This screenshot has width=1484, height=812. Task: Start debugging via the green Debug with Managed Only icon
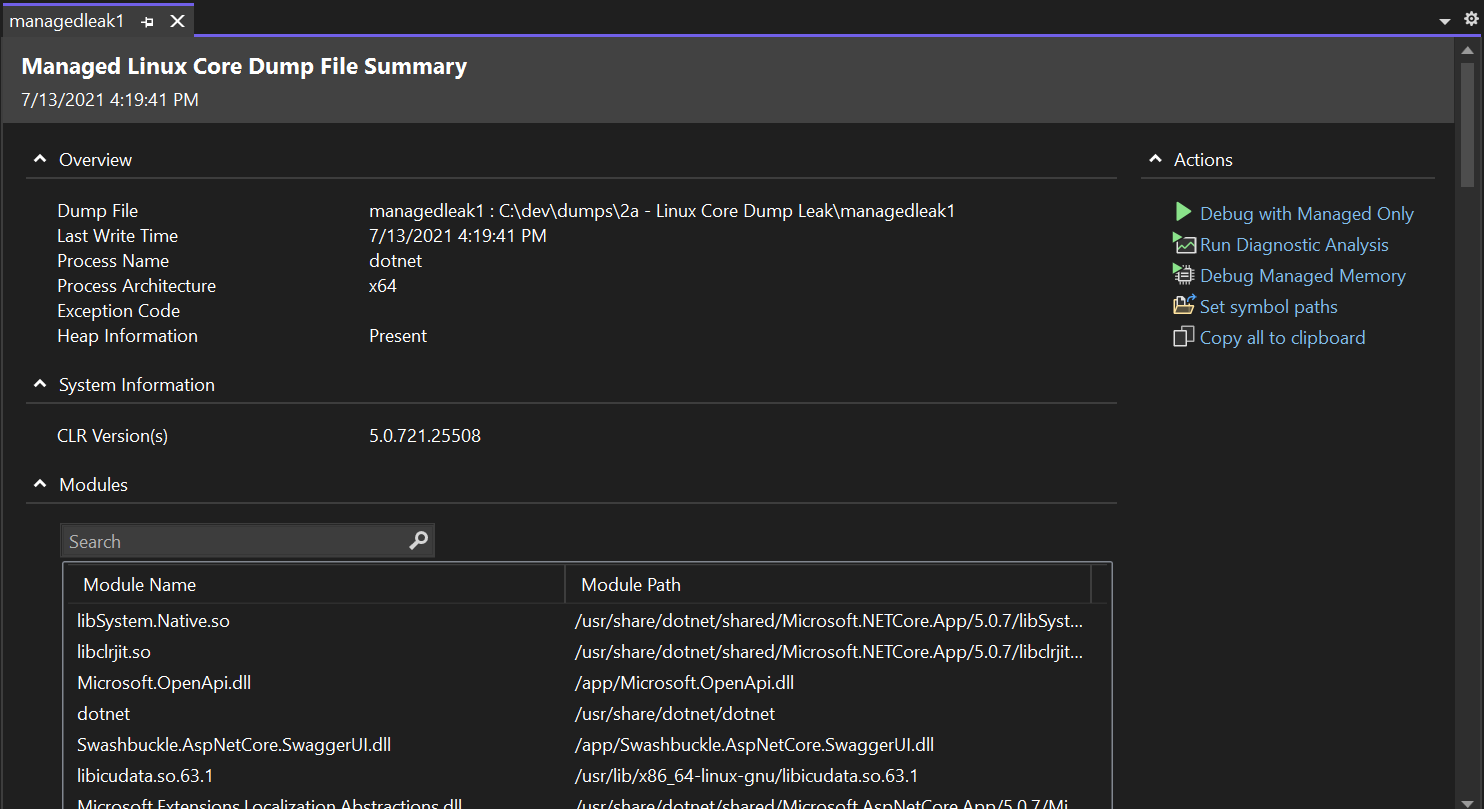pos(1183,212)
